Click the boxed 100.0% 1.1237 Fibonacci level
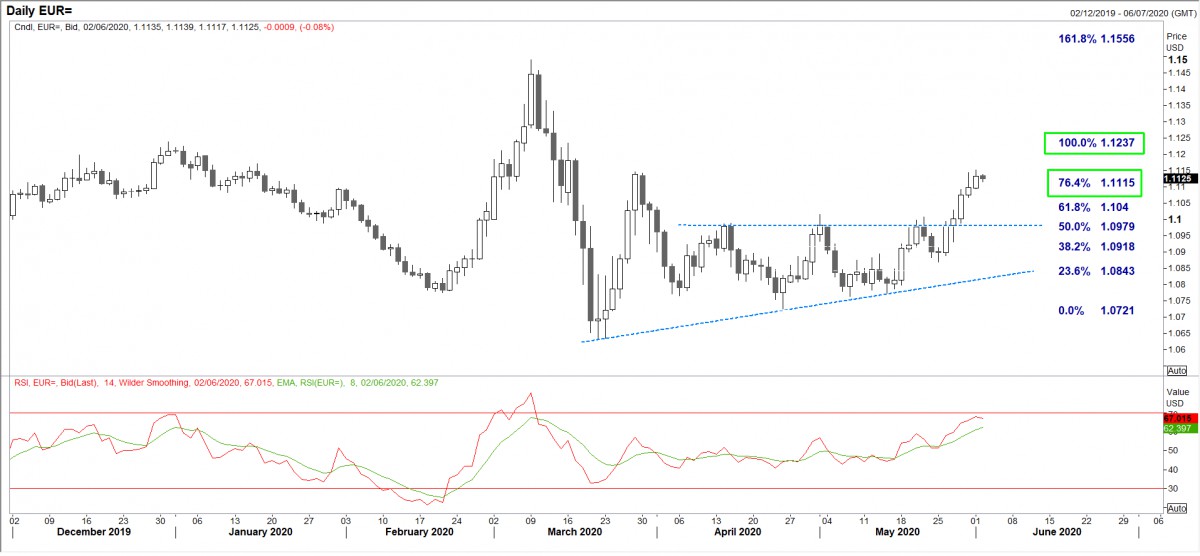Image resolution: width=1200 pixels, height=556 pixels. click(1096, 143)
